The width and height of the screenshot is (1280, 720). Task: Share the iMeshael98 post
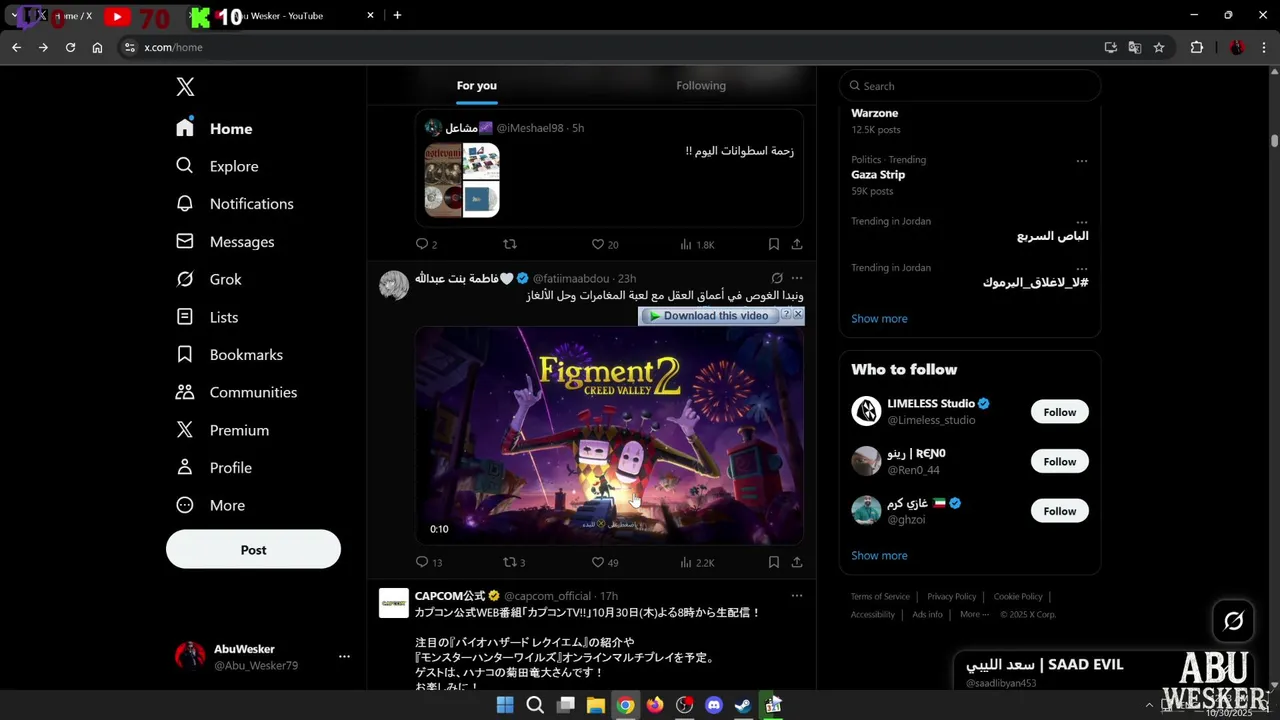pos(797,244)
